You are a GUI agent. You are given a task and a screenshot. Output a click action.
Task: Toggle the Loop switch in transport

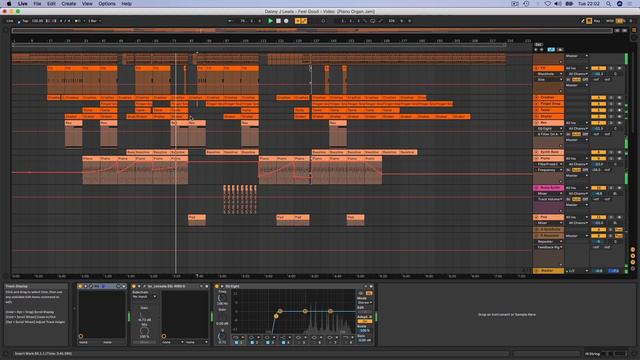373,21
